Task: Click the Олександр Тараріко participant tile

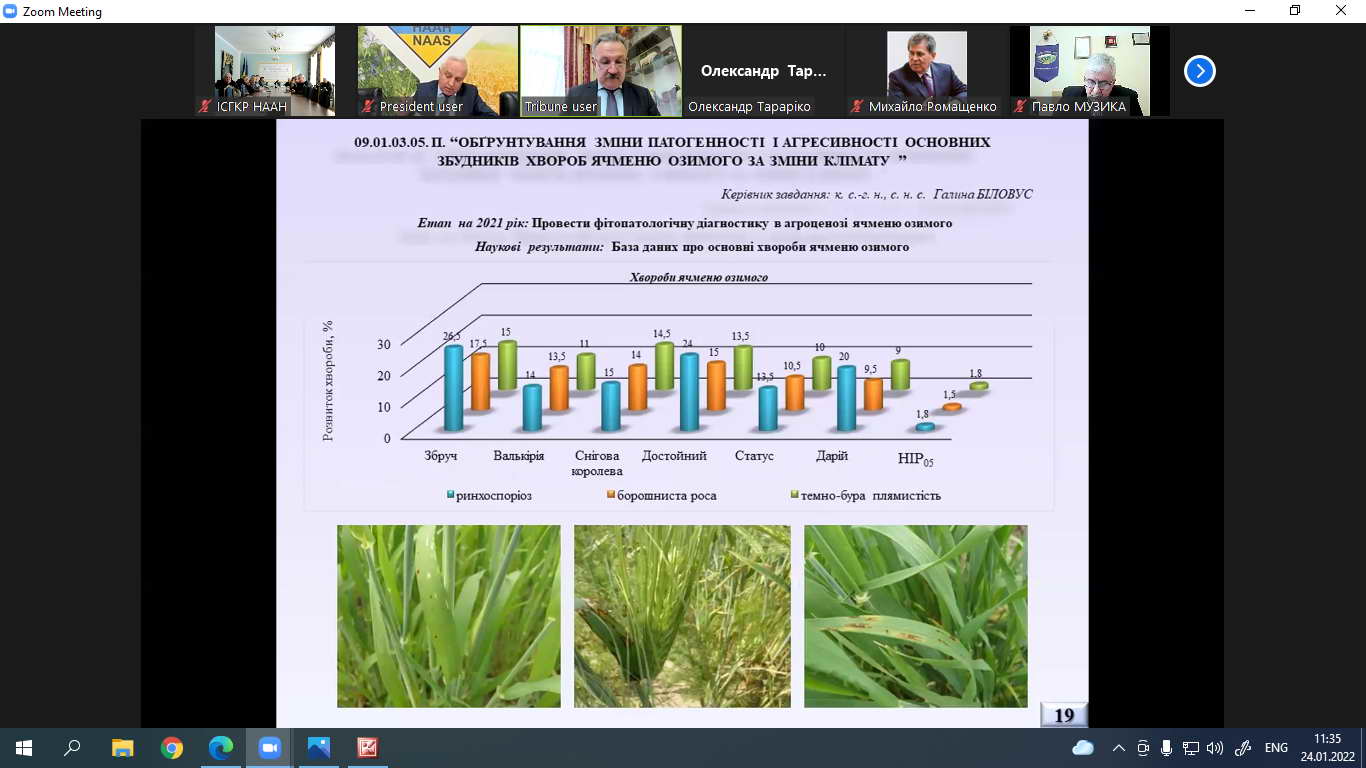Action: (x=764, y=70)
